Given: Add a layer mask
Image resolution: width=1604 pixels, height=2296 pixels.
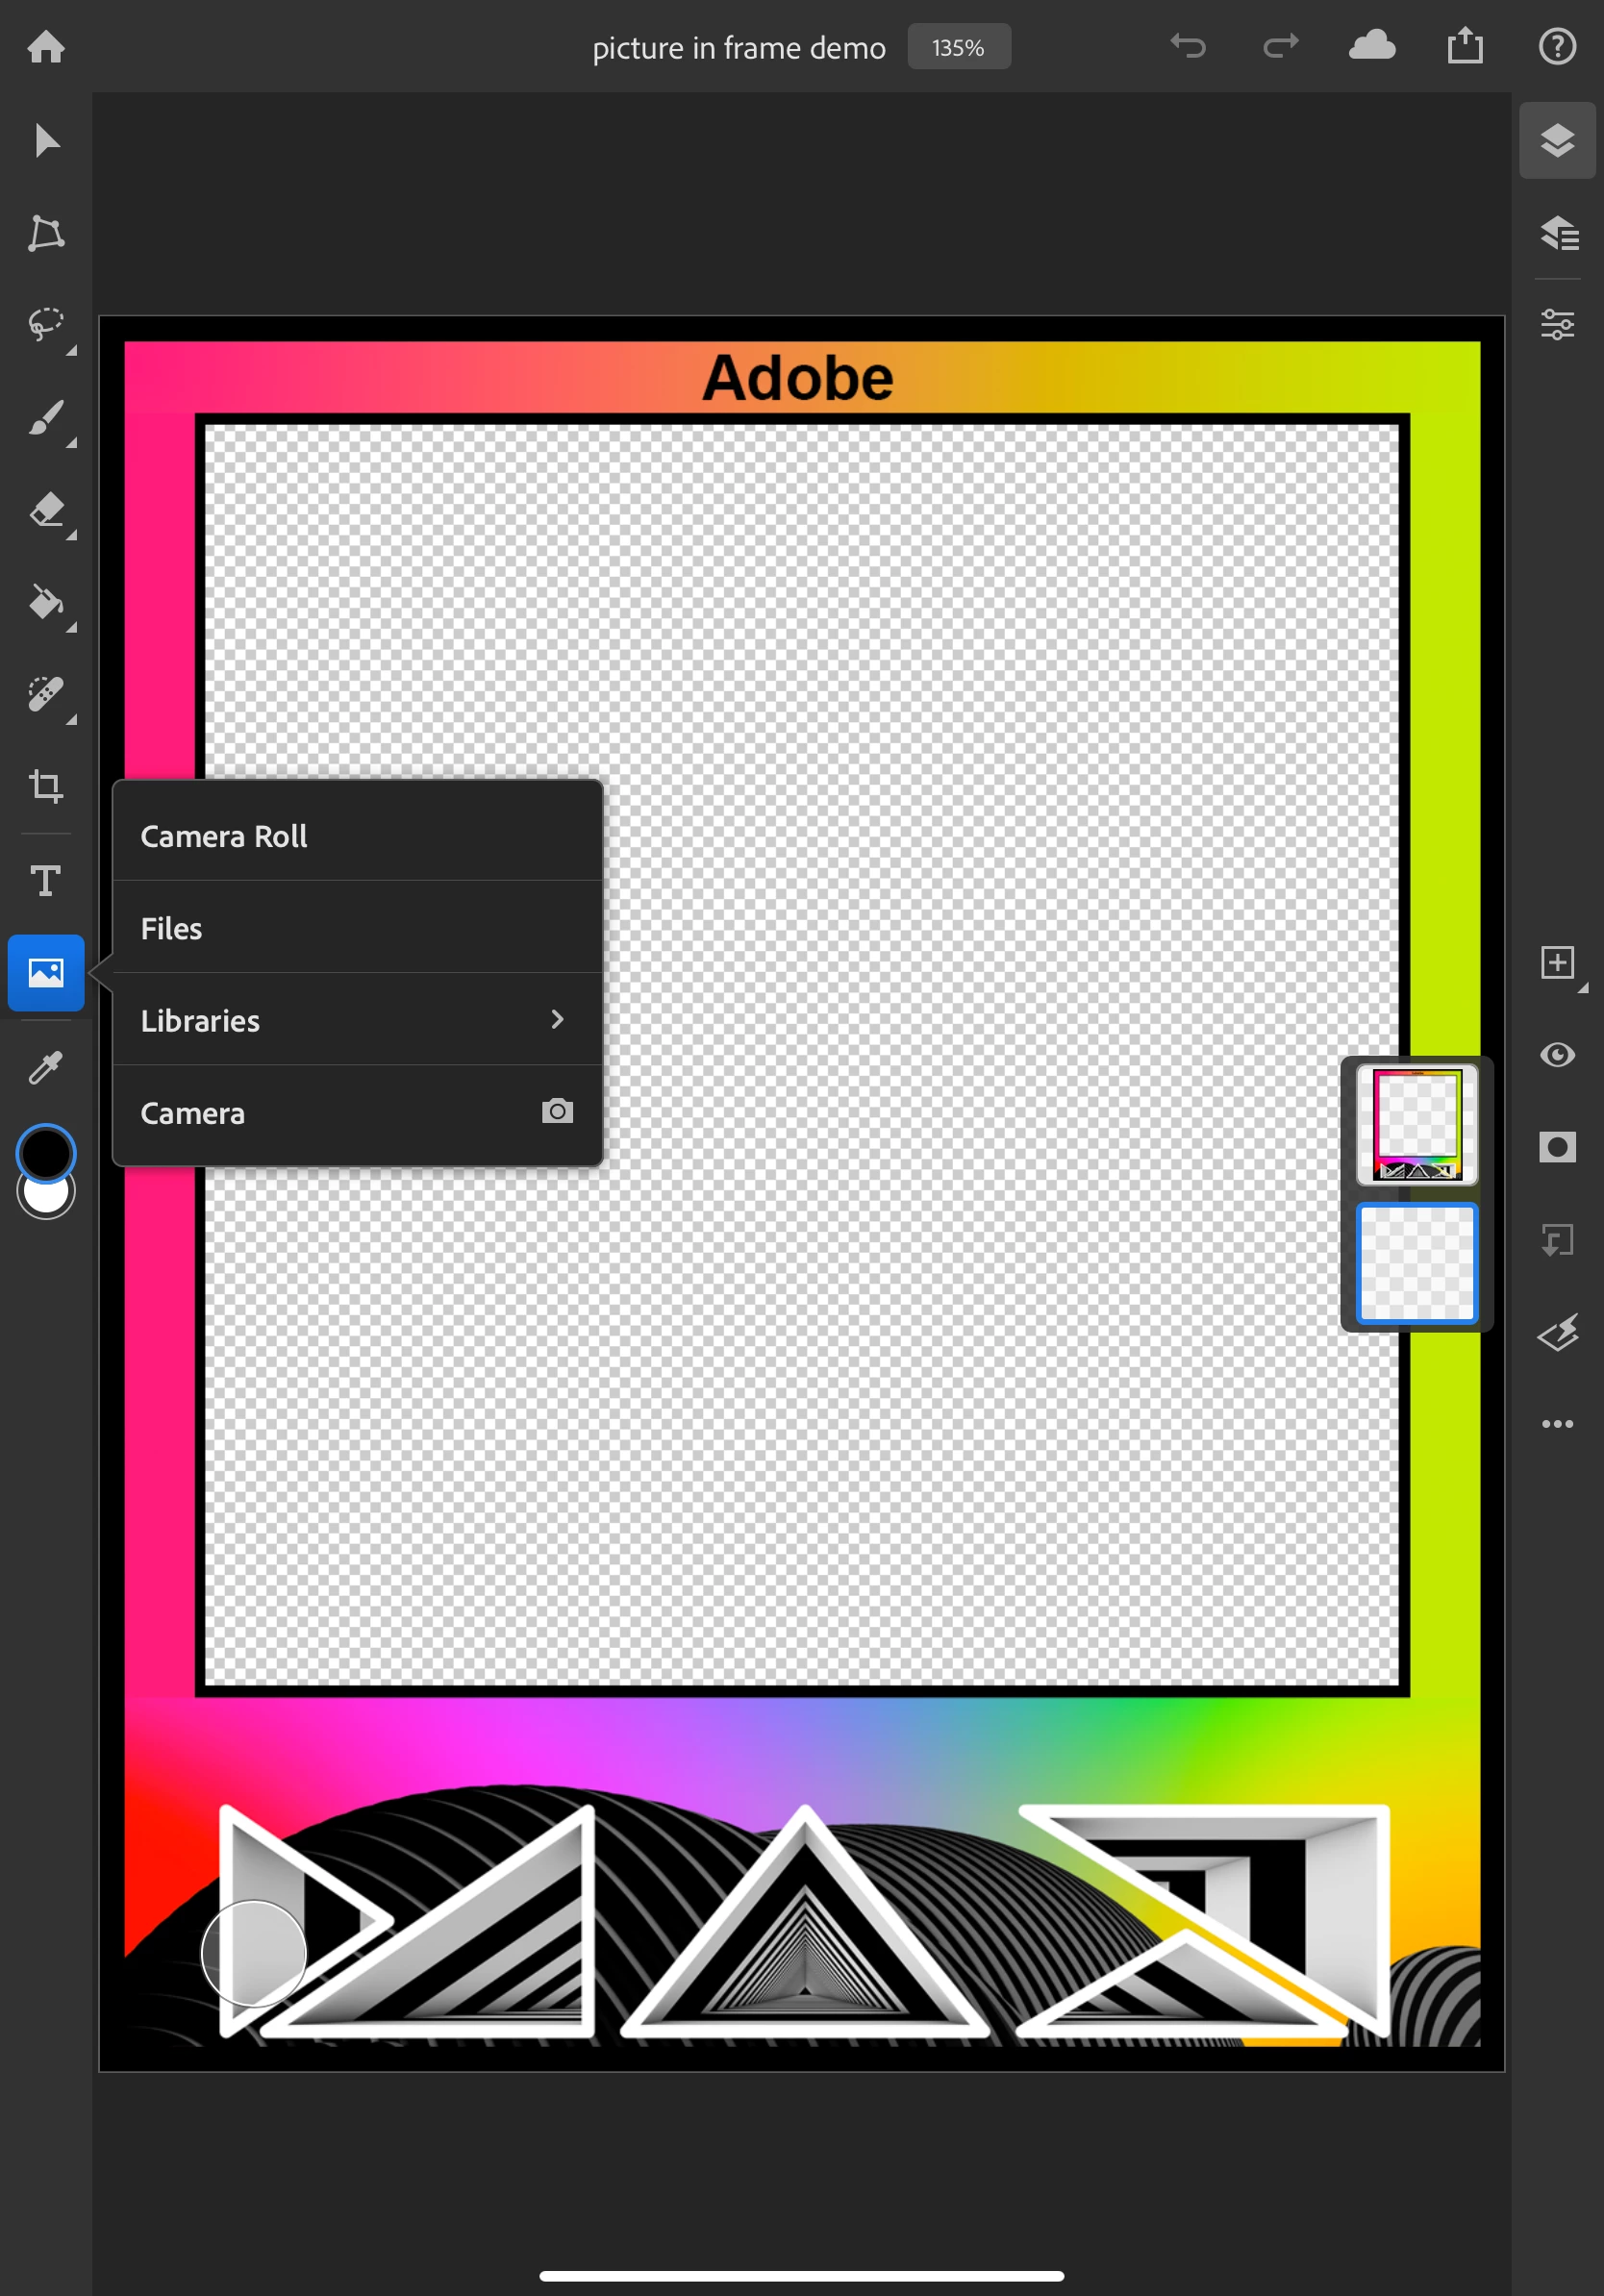Looking at the screenshot, I should pos(1557,1147).
